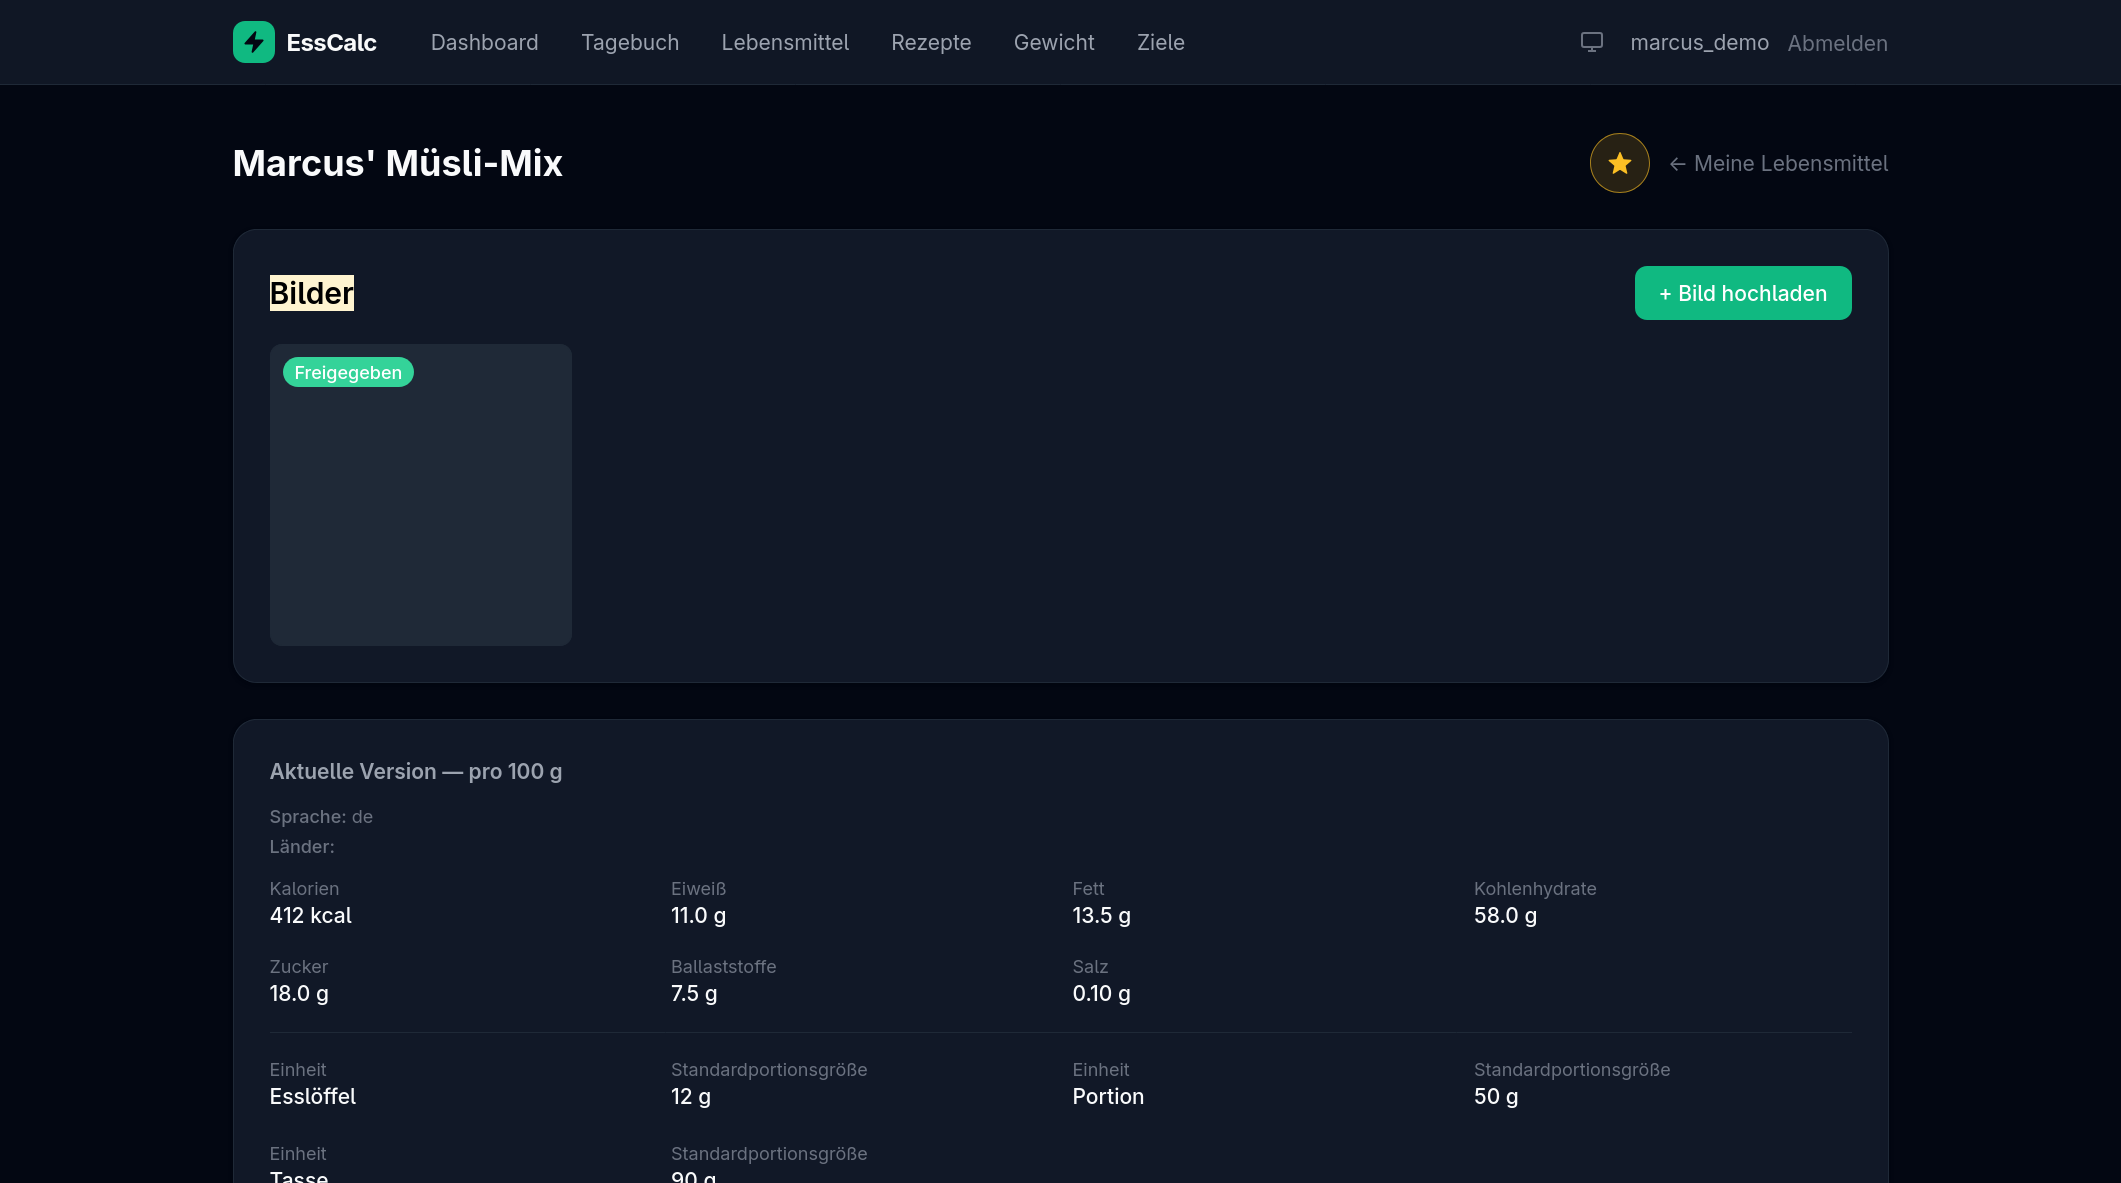Image resolution: width=2121 pixels, height=1183 pixels.
Task: Click the Kalorien label
Action: tap(304, 888)
